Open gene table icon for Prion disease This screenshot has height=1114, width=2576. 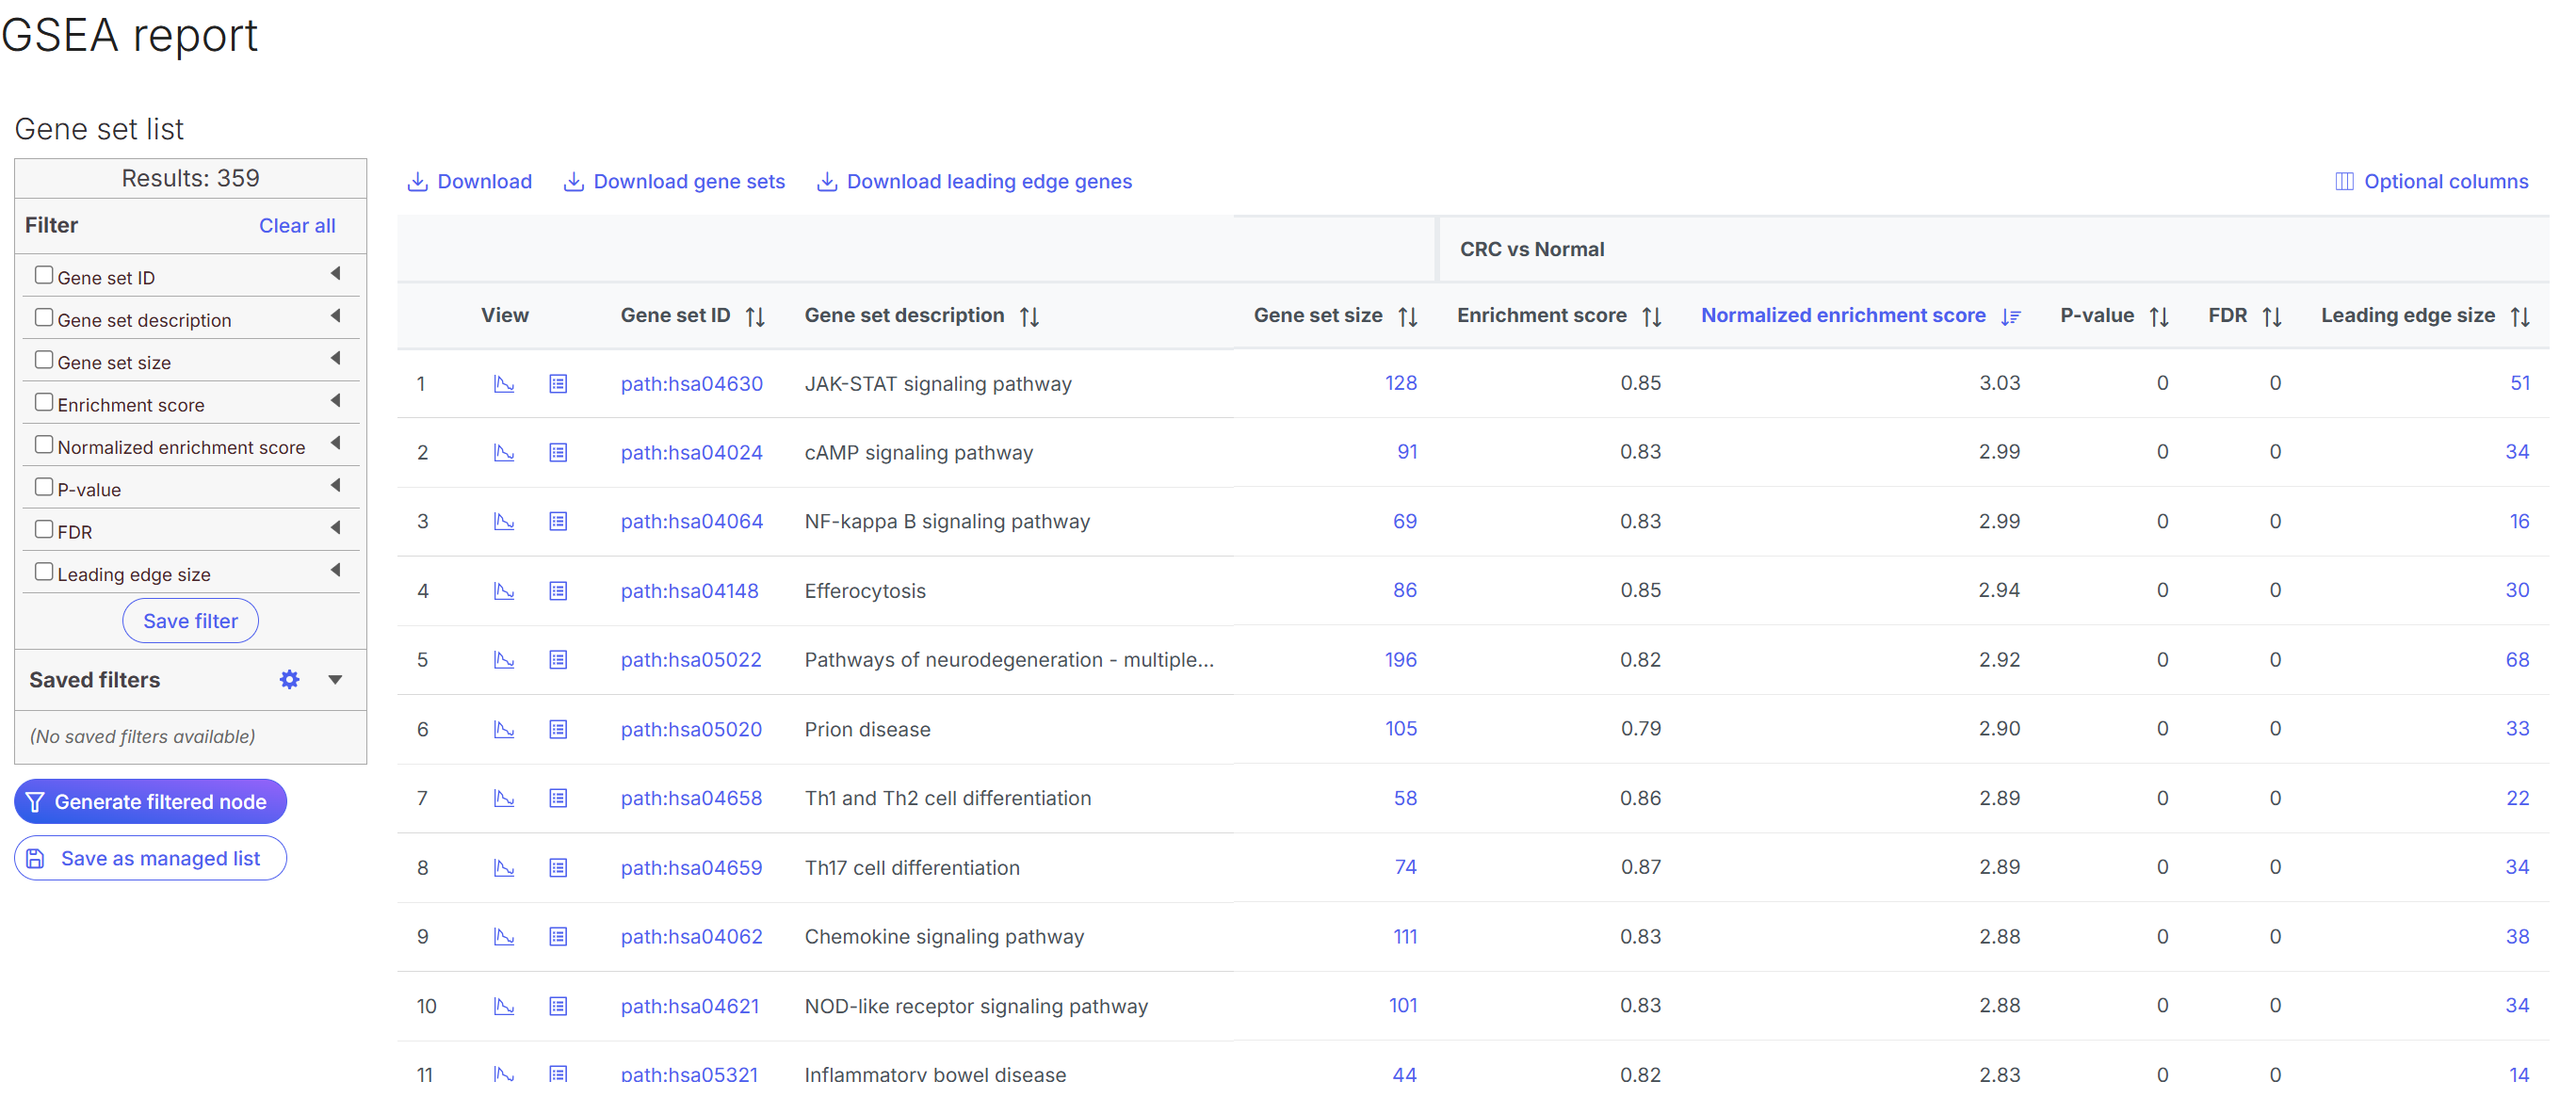coord(558,730)
